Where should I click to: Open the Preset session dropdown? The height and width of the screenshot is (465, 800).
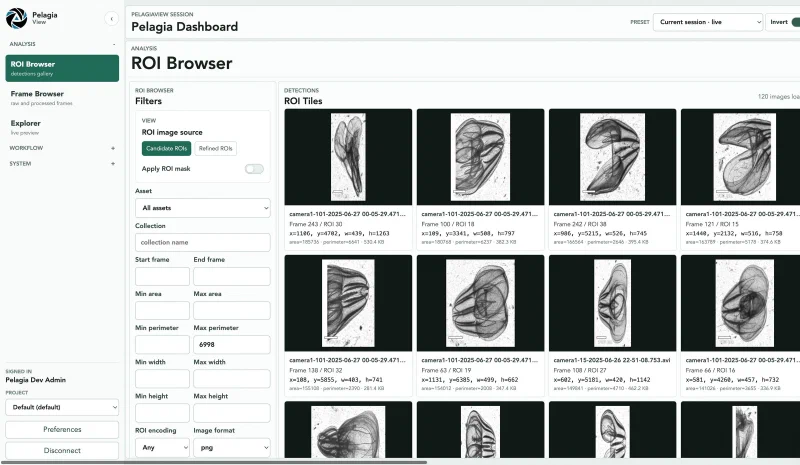click(708, 22)
